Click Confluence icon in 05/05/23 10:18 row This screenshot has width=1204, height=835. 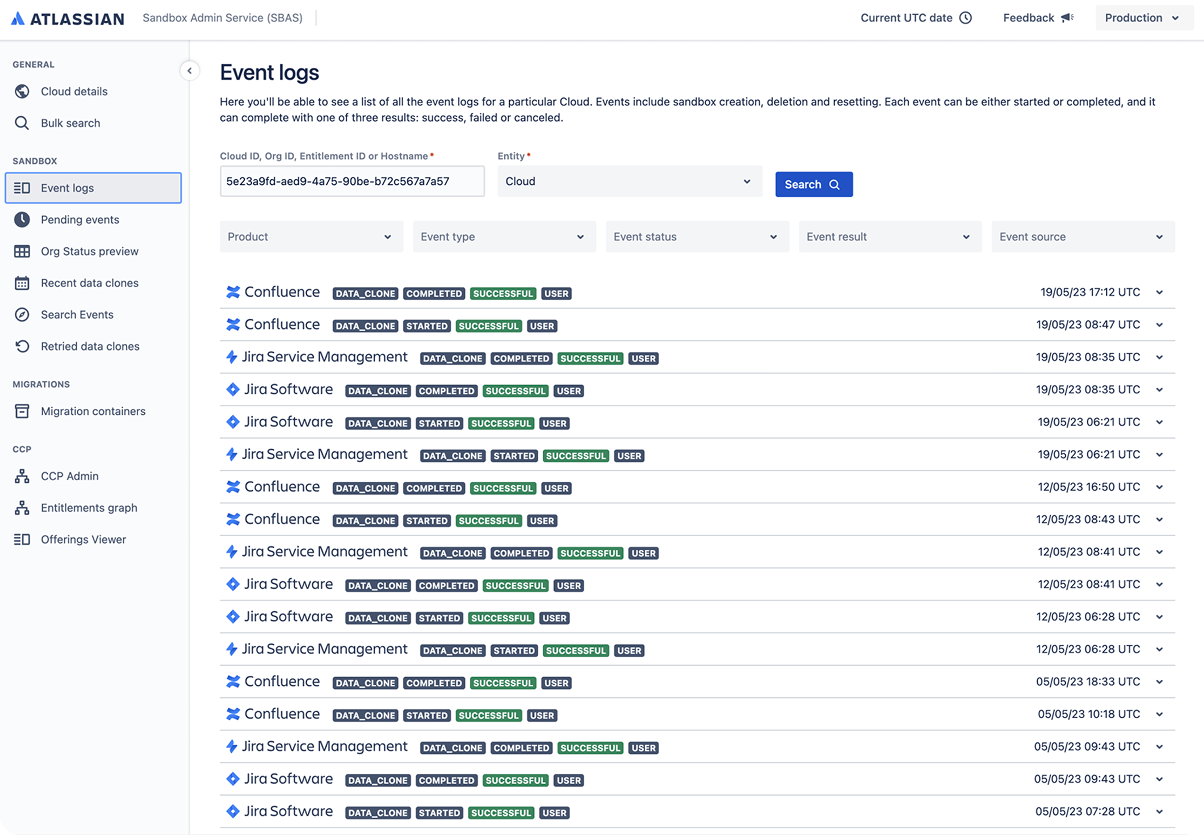233,714
